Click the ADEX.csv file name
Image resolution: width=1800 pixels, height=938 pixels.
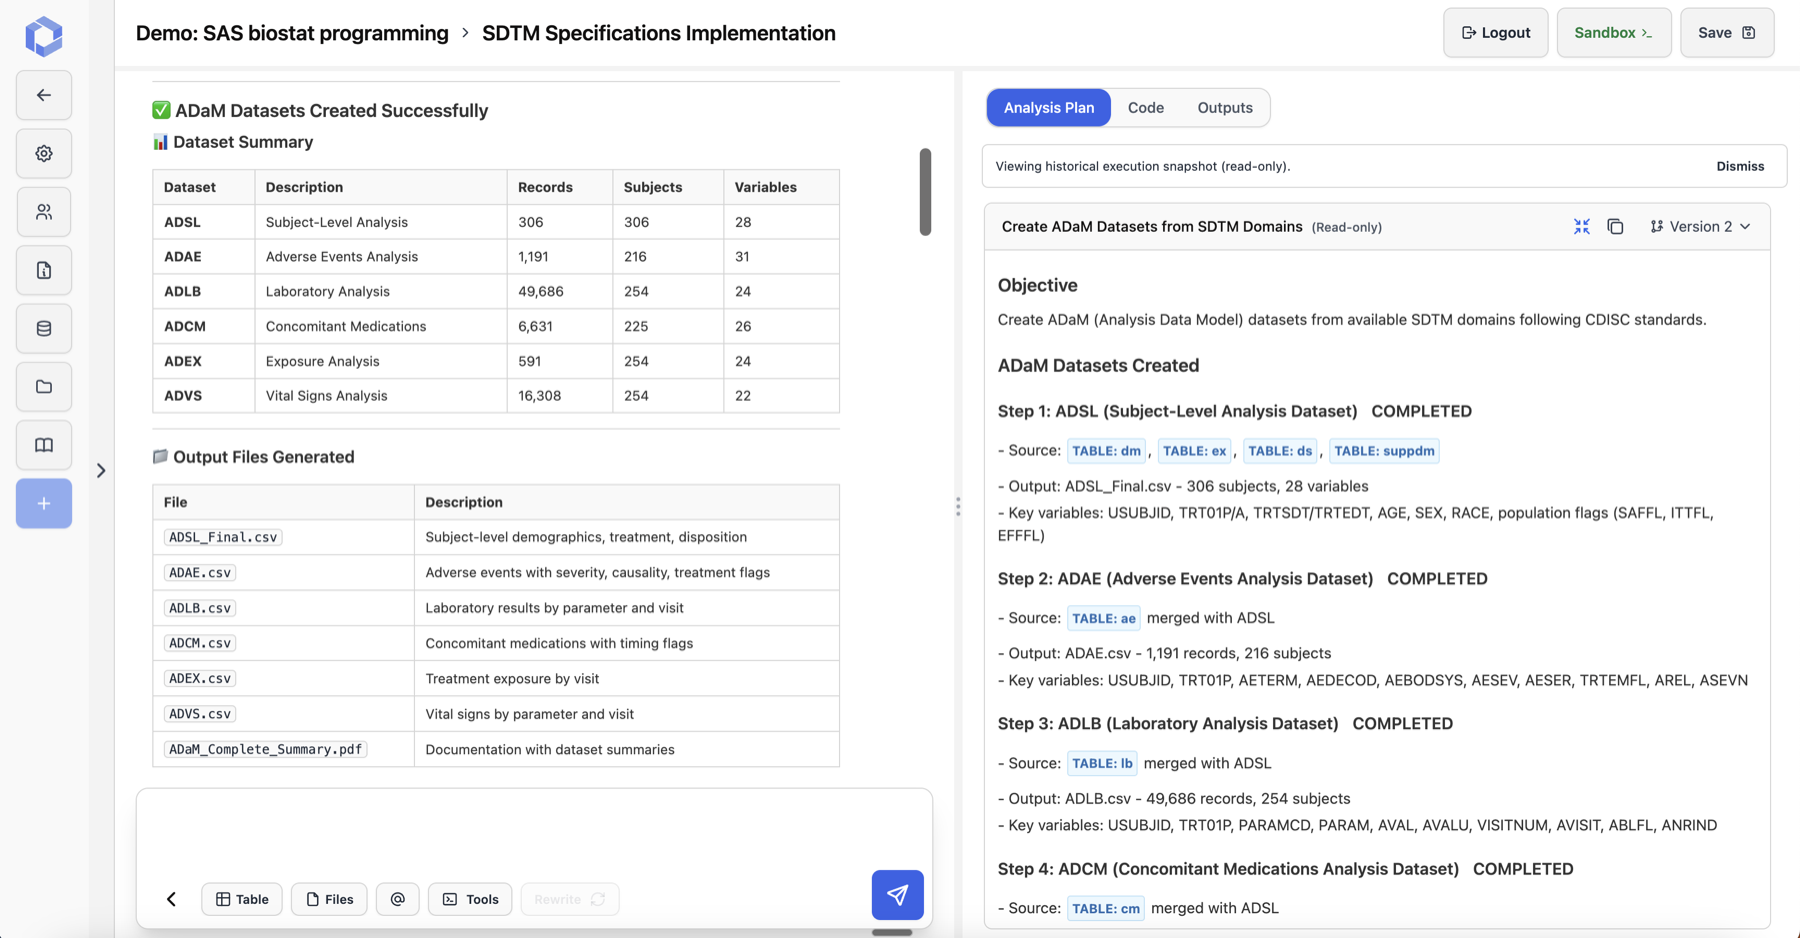tap(200, 678)
